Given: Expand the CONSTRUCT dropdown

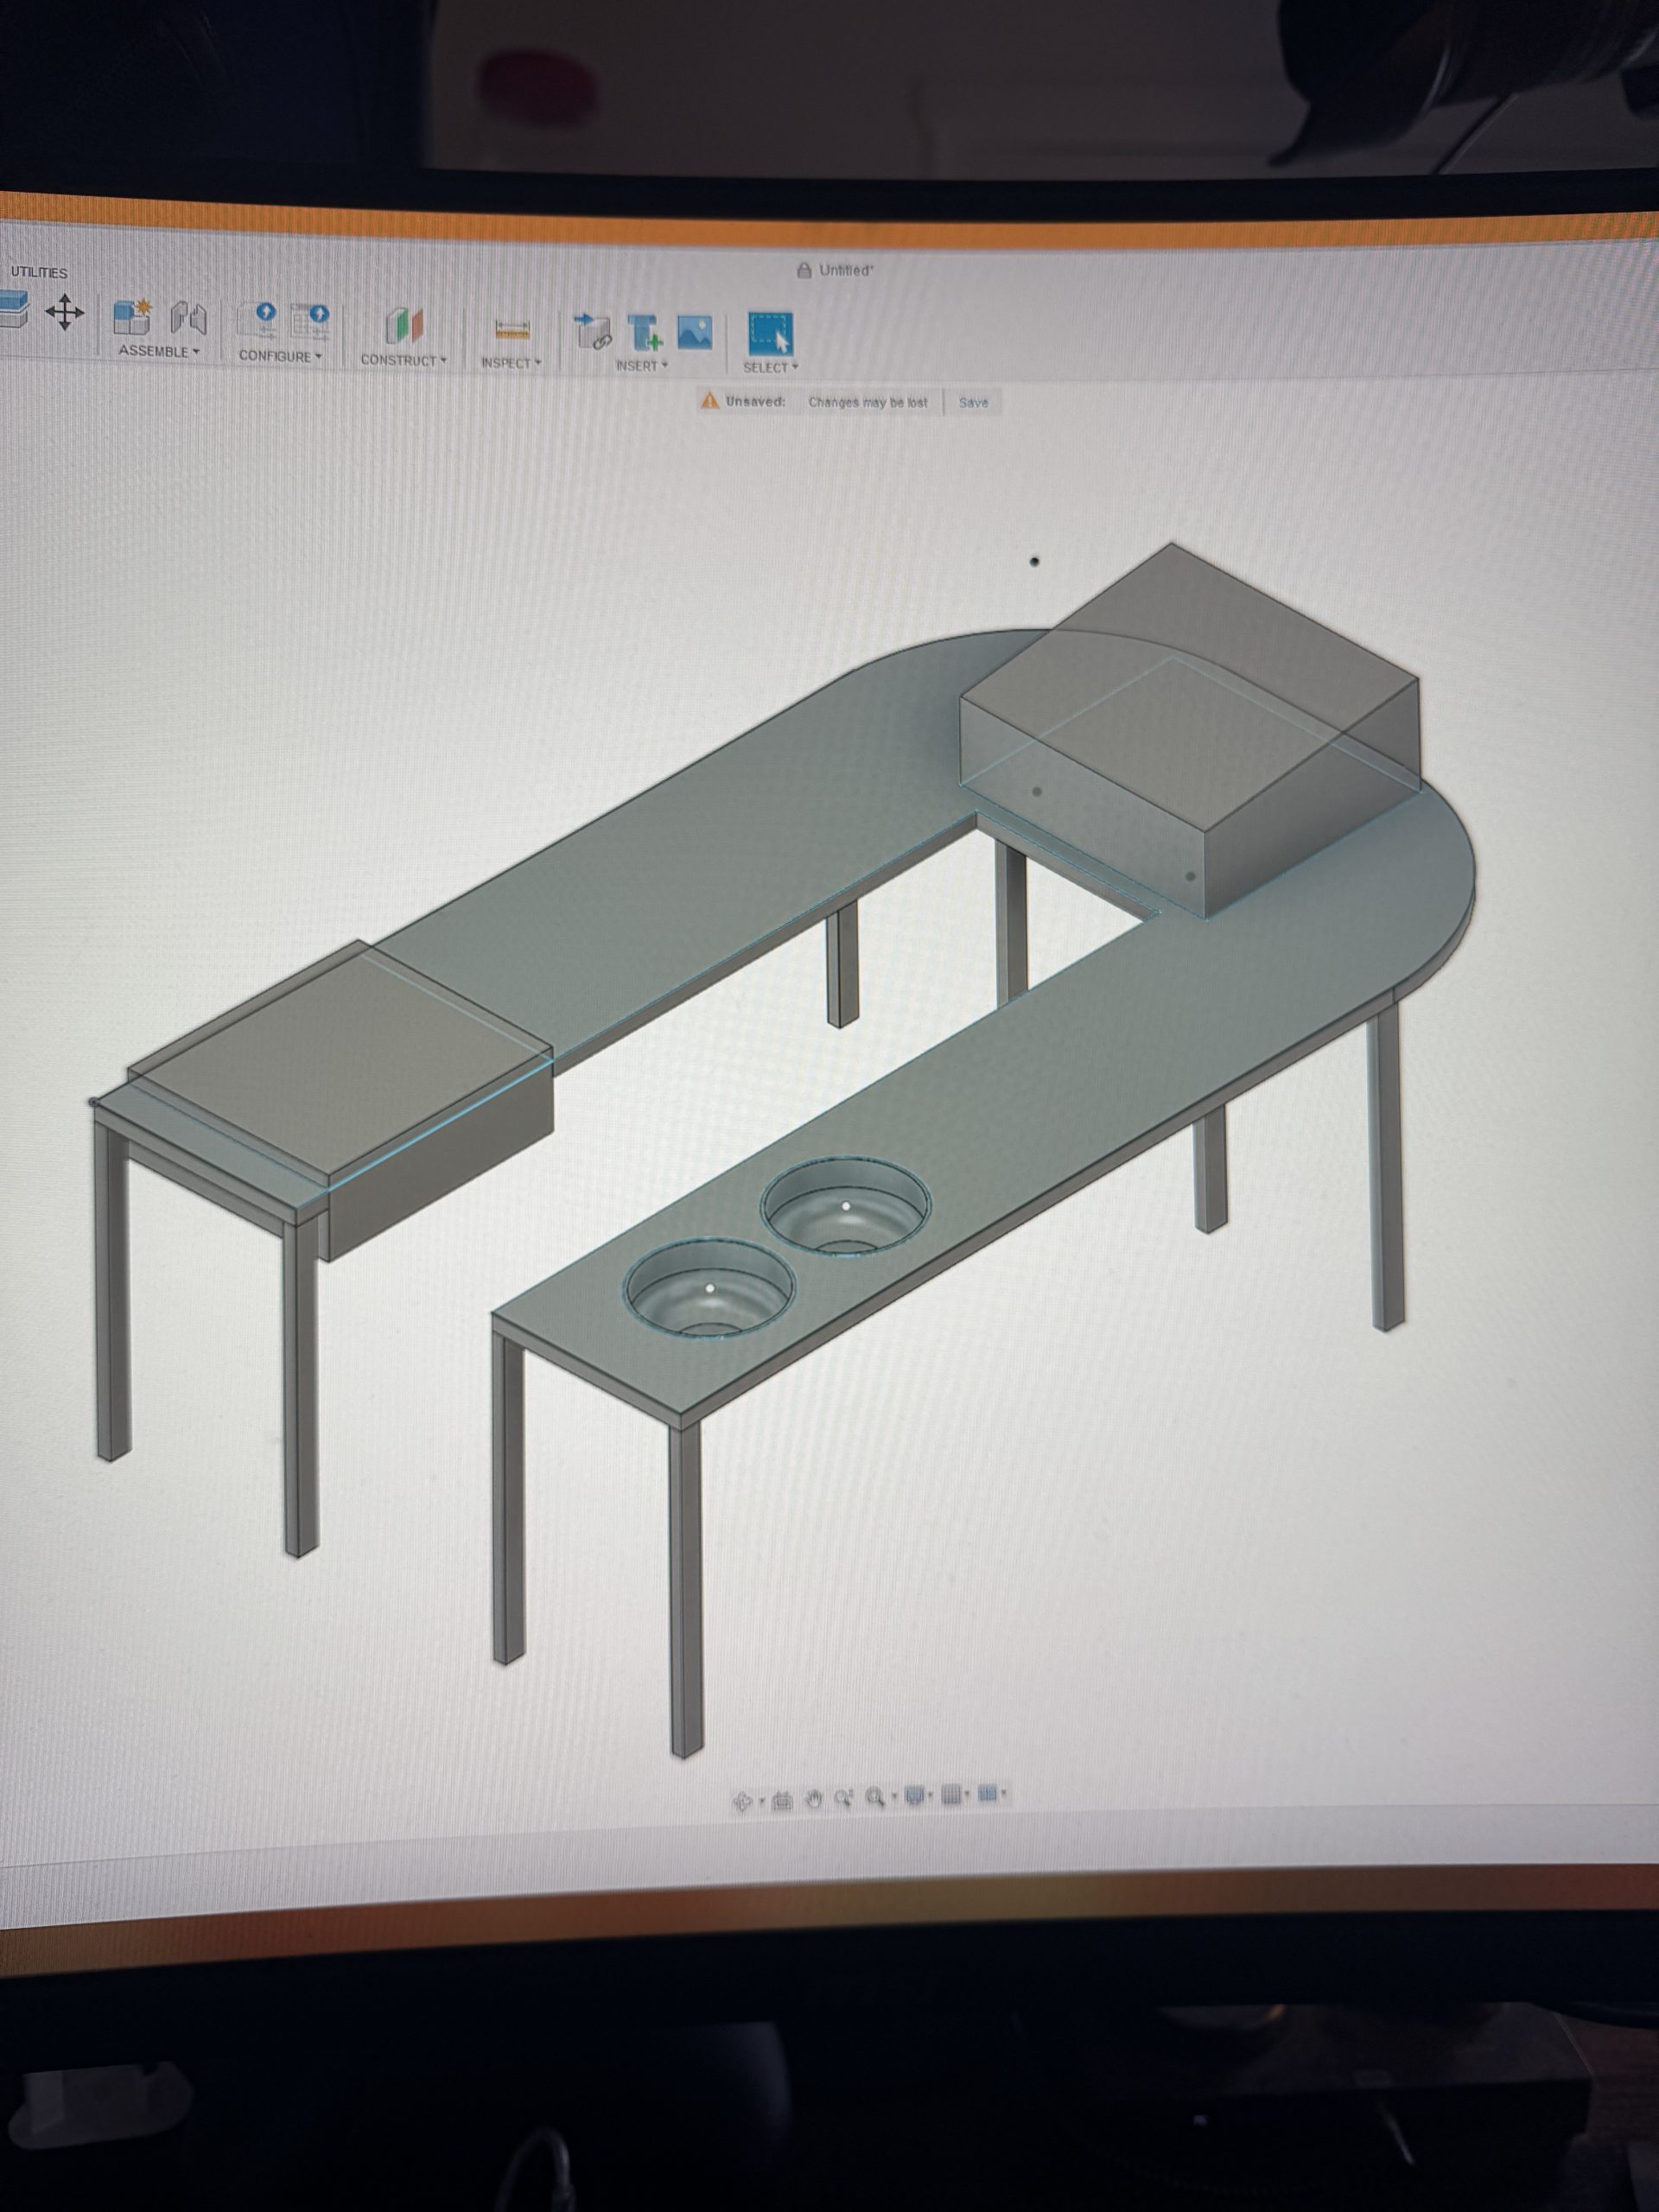Looking at the screenshot, I should coord(403,360).
